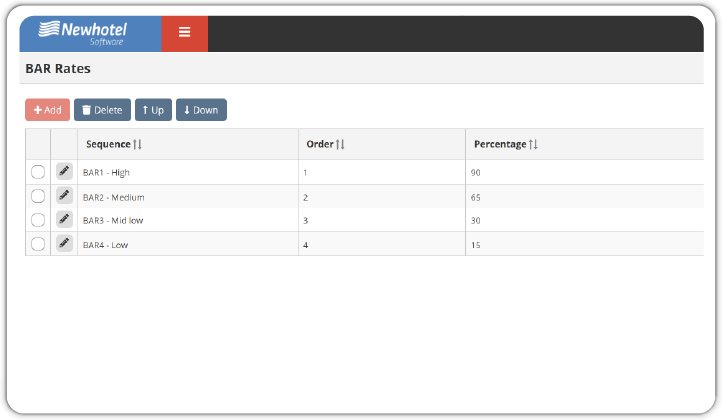Click order value 2 in the BAR2 row

tap(305, 198)
